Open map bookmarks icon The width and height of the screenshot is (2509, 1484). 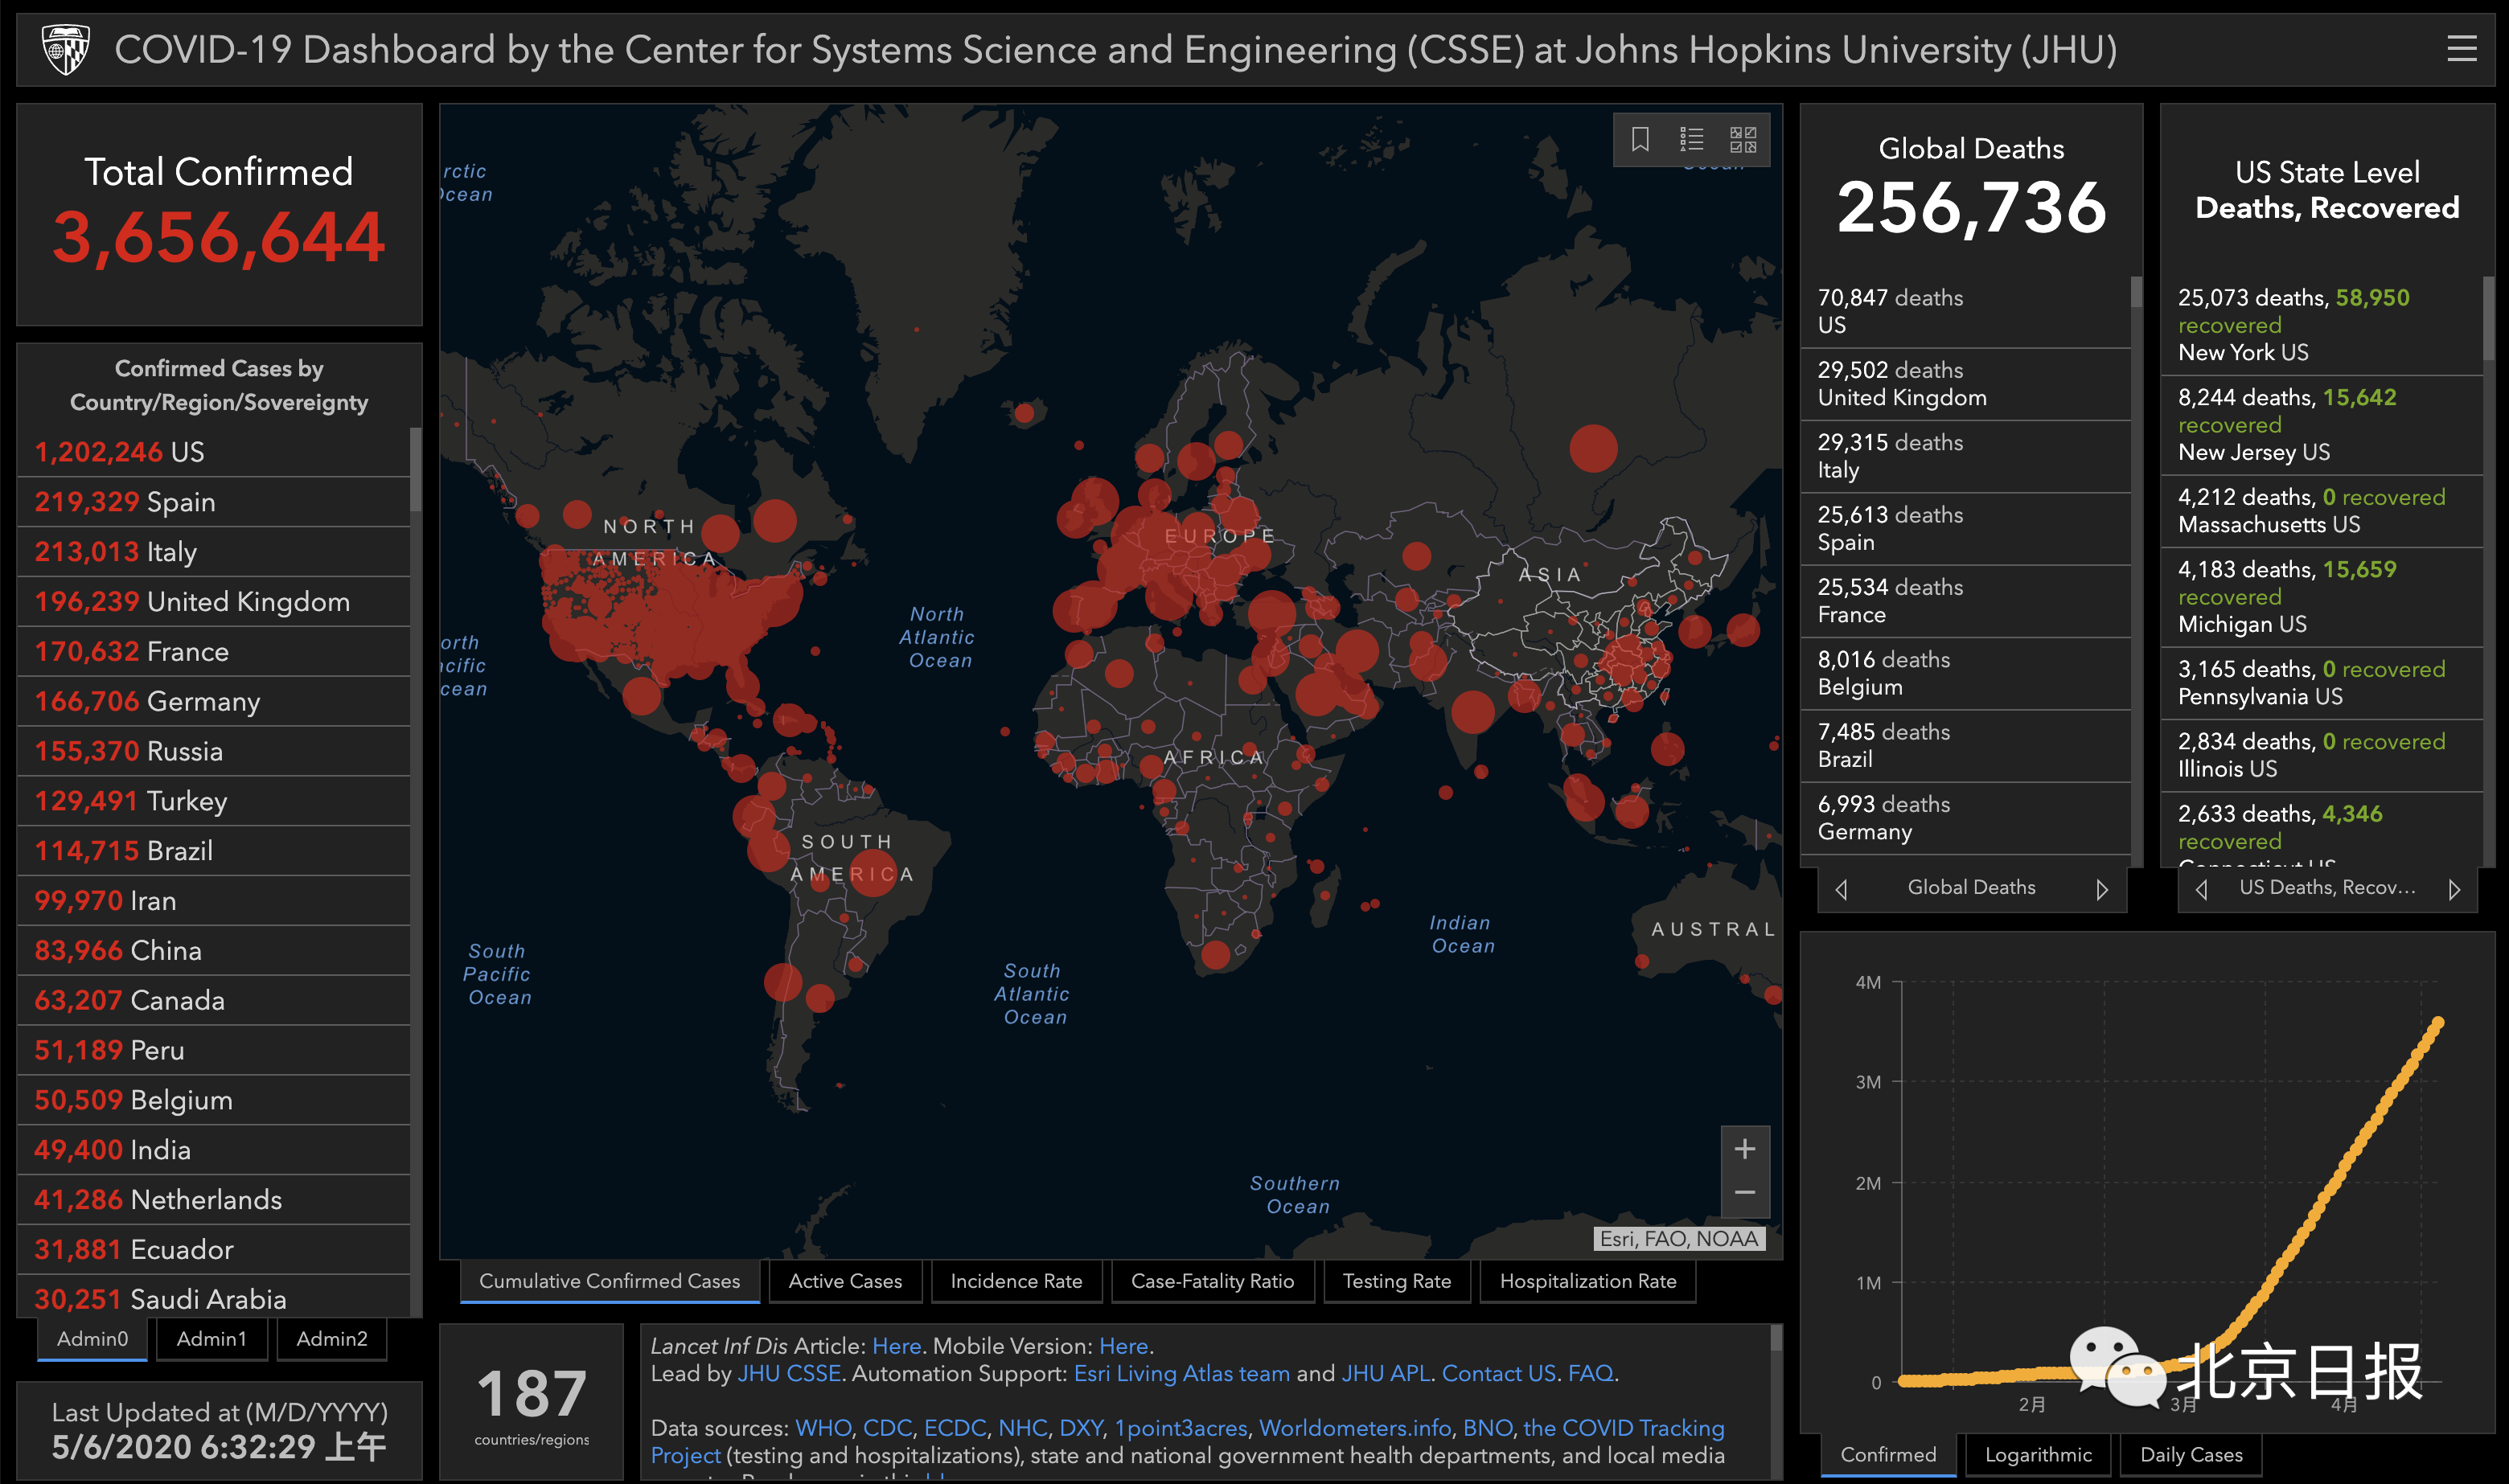(1640, 139)
